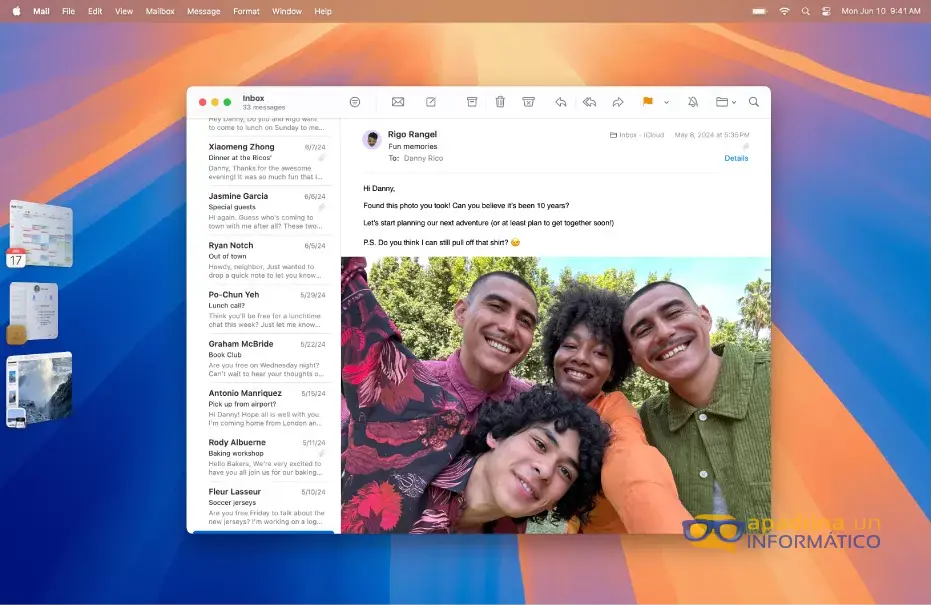Viewport: 932px width, 606px height.
Task: Archive the selected message
Action: click(472, 102)
